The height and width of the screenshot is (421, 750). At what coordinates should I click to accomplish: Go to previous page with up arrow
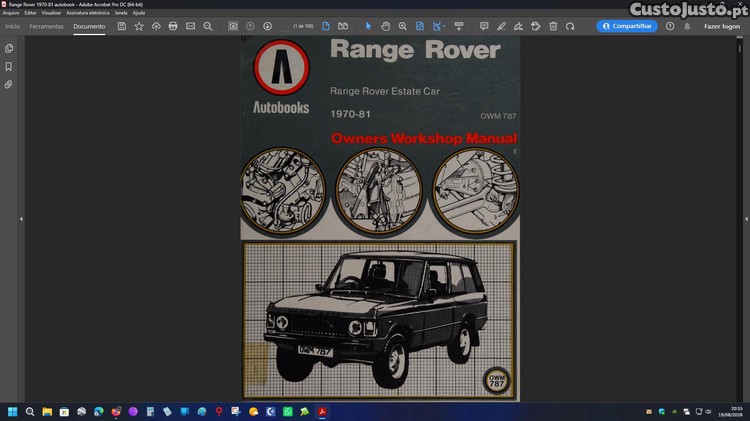pos(250,26)
